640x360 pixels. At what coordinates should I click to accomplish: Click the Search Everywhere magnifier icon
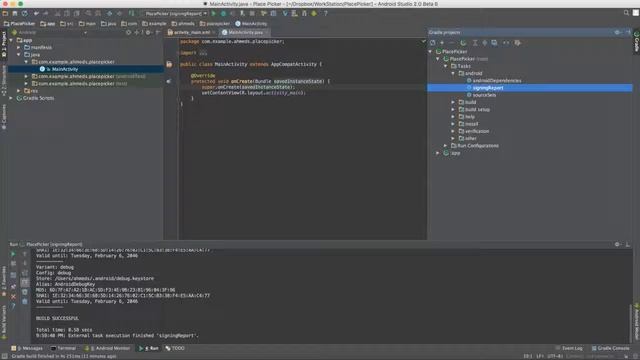626,13
